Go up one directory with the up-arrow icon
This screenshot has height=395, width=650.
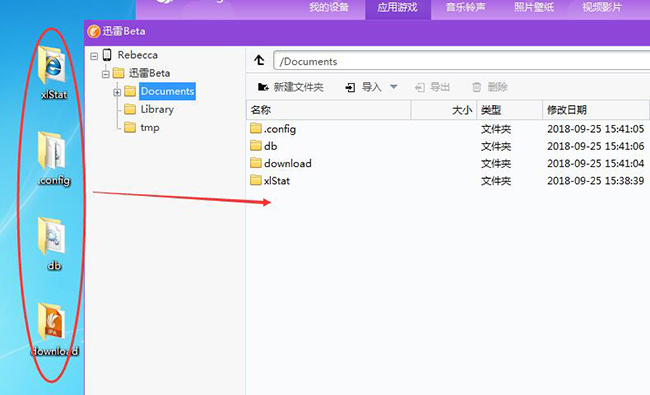(x=260, y=61)
